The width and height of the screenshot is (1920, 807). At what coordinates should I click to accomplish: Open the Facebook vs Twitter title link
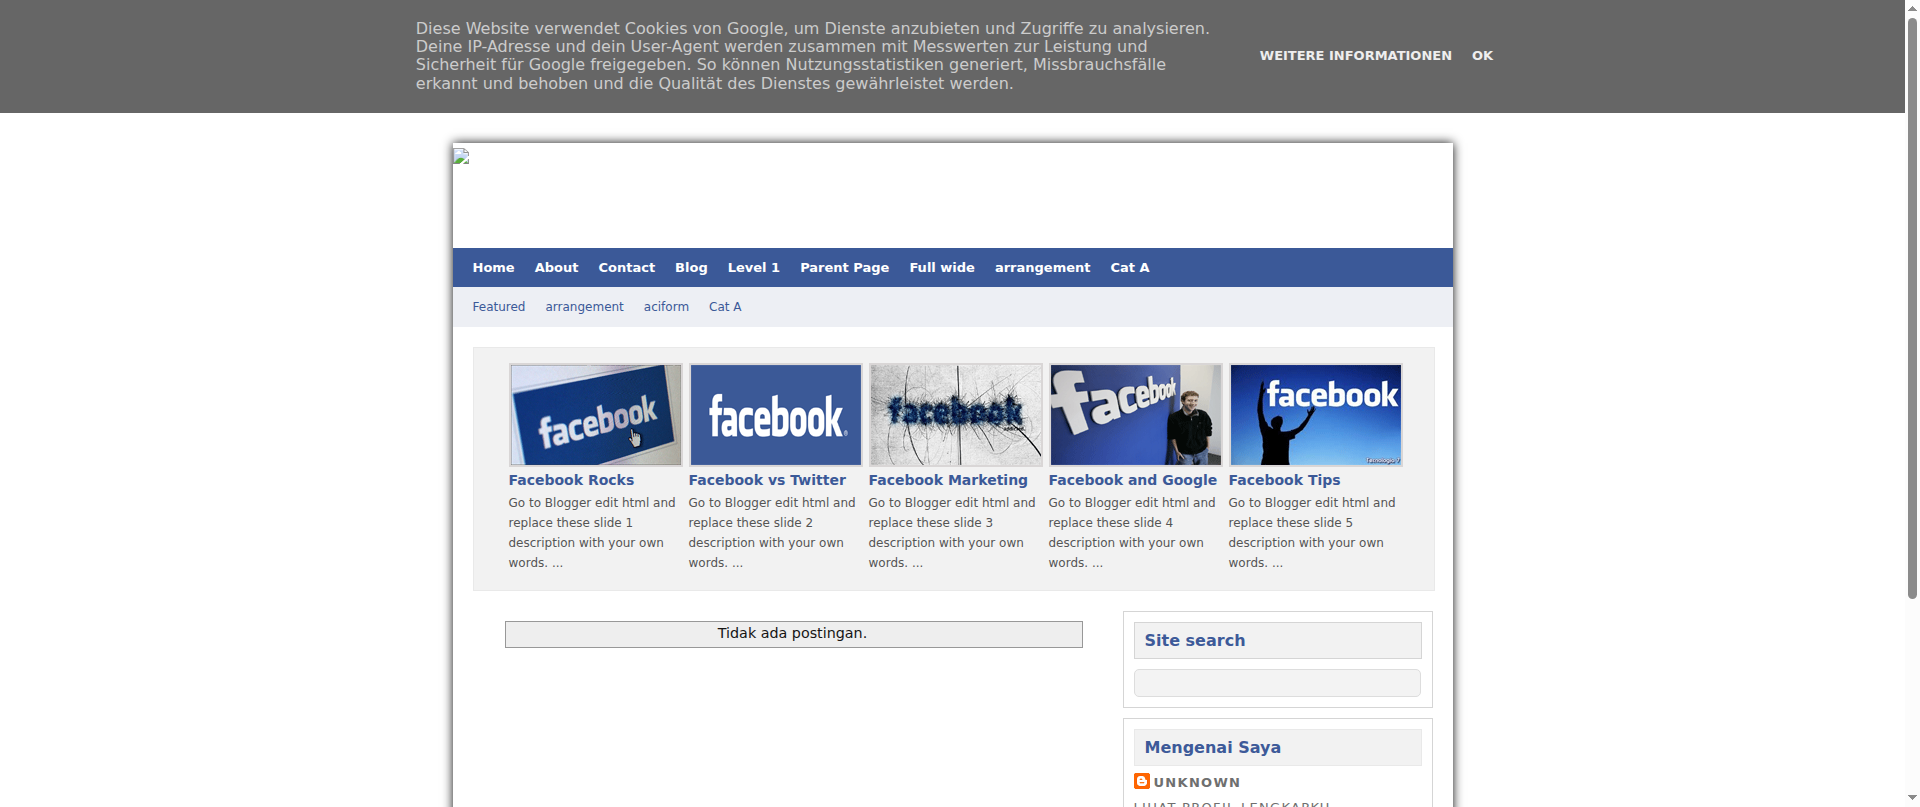(x=767, y=480)
